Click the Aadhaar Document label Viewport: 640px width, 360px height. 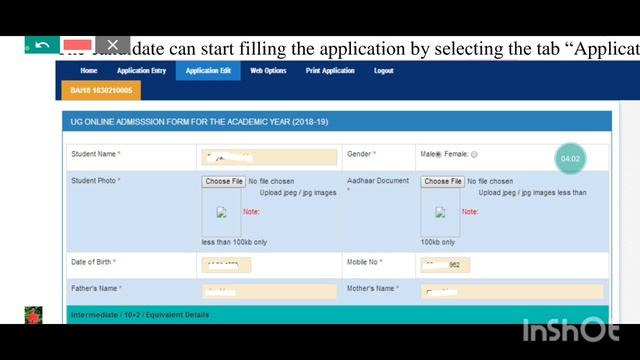click(378, 181)
